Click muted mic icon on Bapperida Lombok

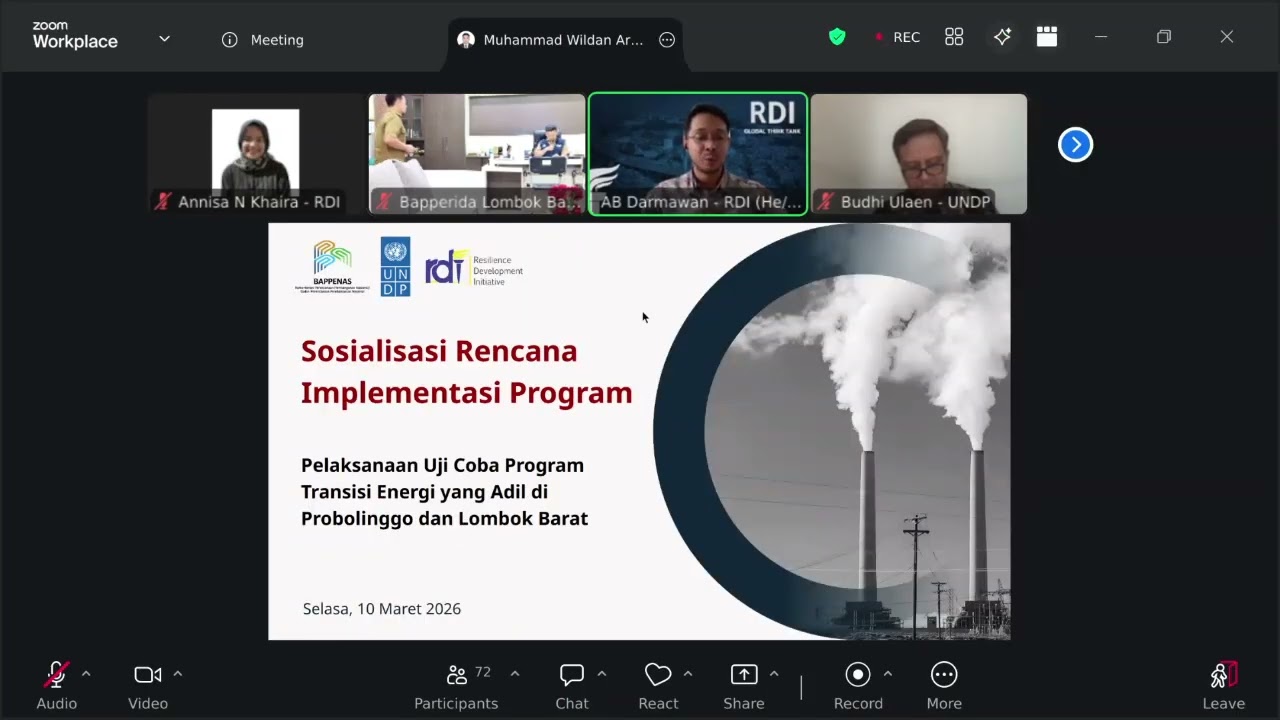point(384,202)
